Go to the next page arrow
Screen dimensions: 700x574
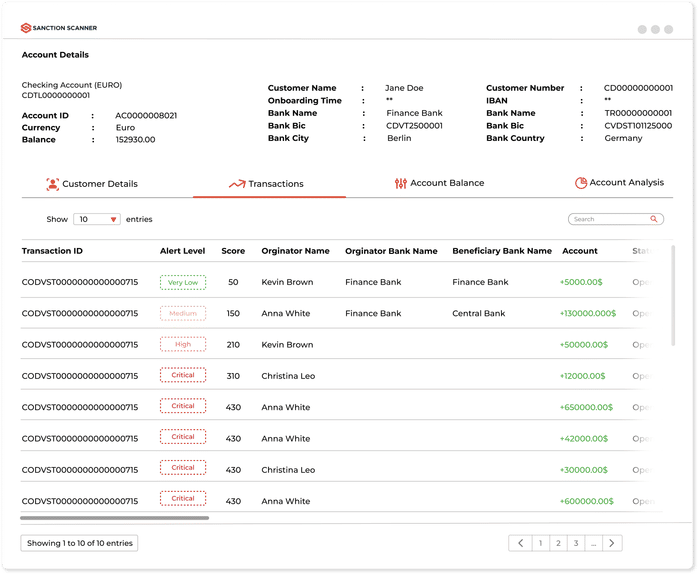click(612, 543)
